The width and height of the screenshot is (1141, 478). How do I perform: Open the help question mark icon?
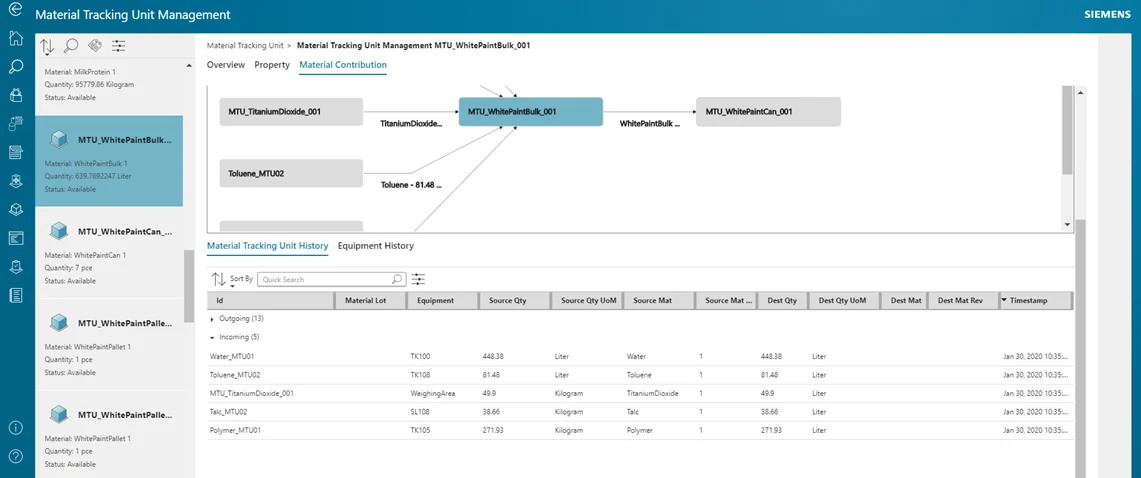(16, 457)
